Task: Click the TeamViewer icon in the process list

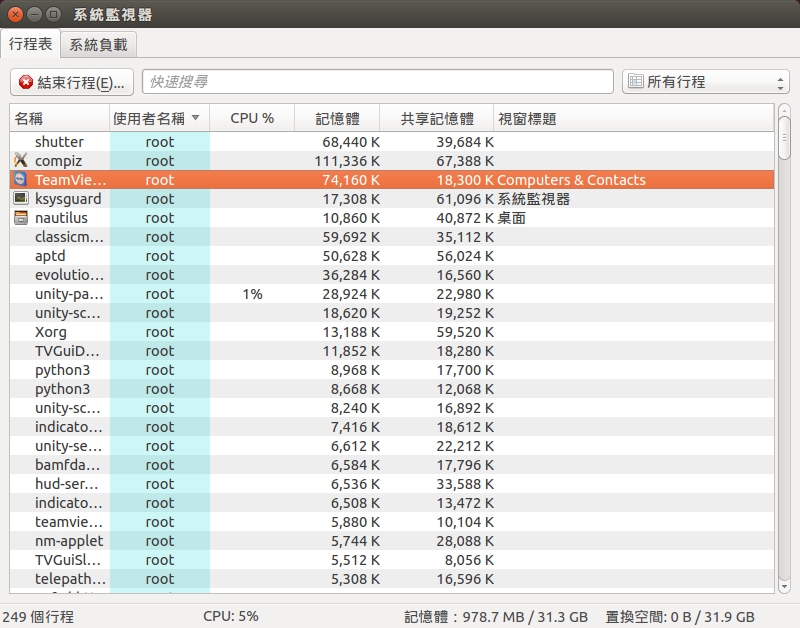Action: [22, 180]
